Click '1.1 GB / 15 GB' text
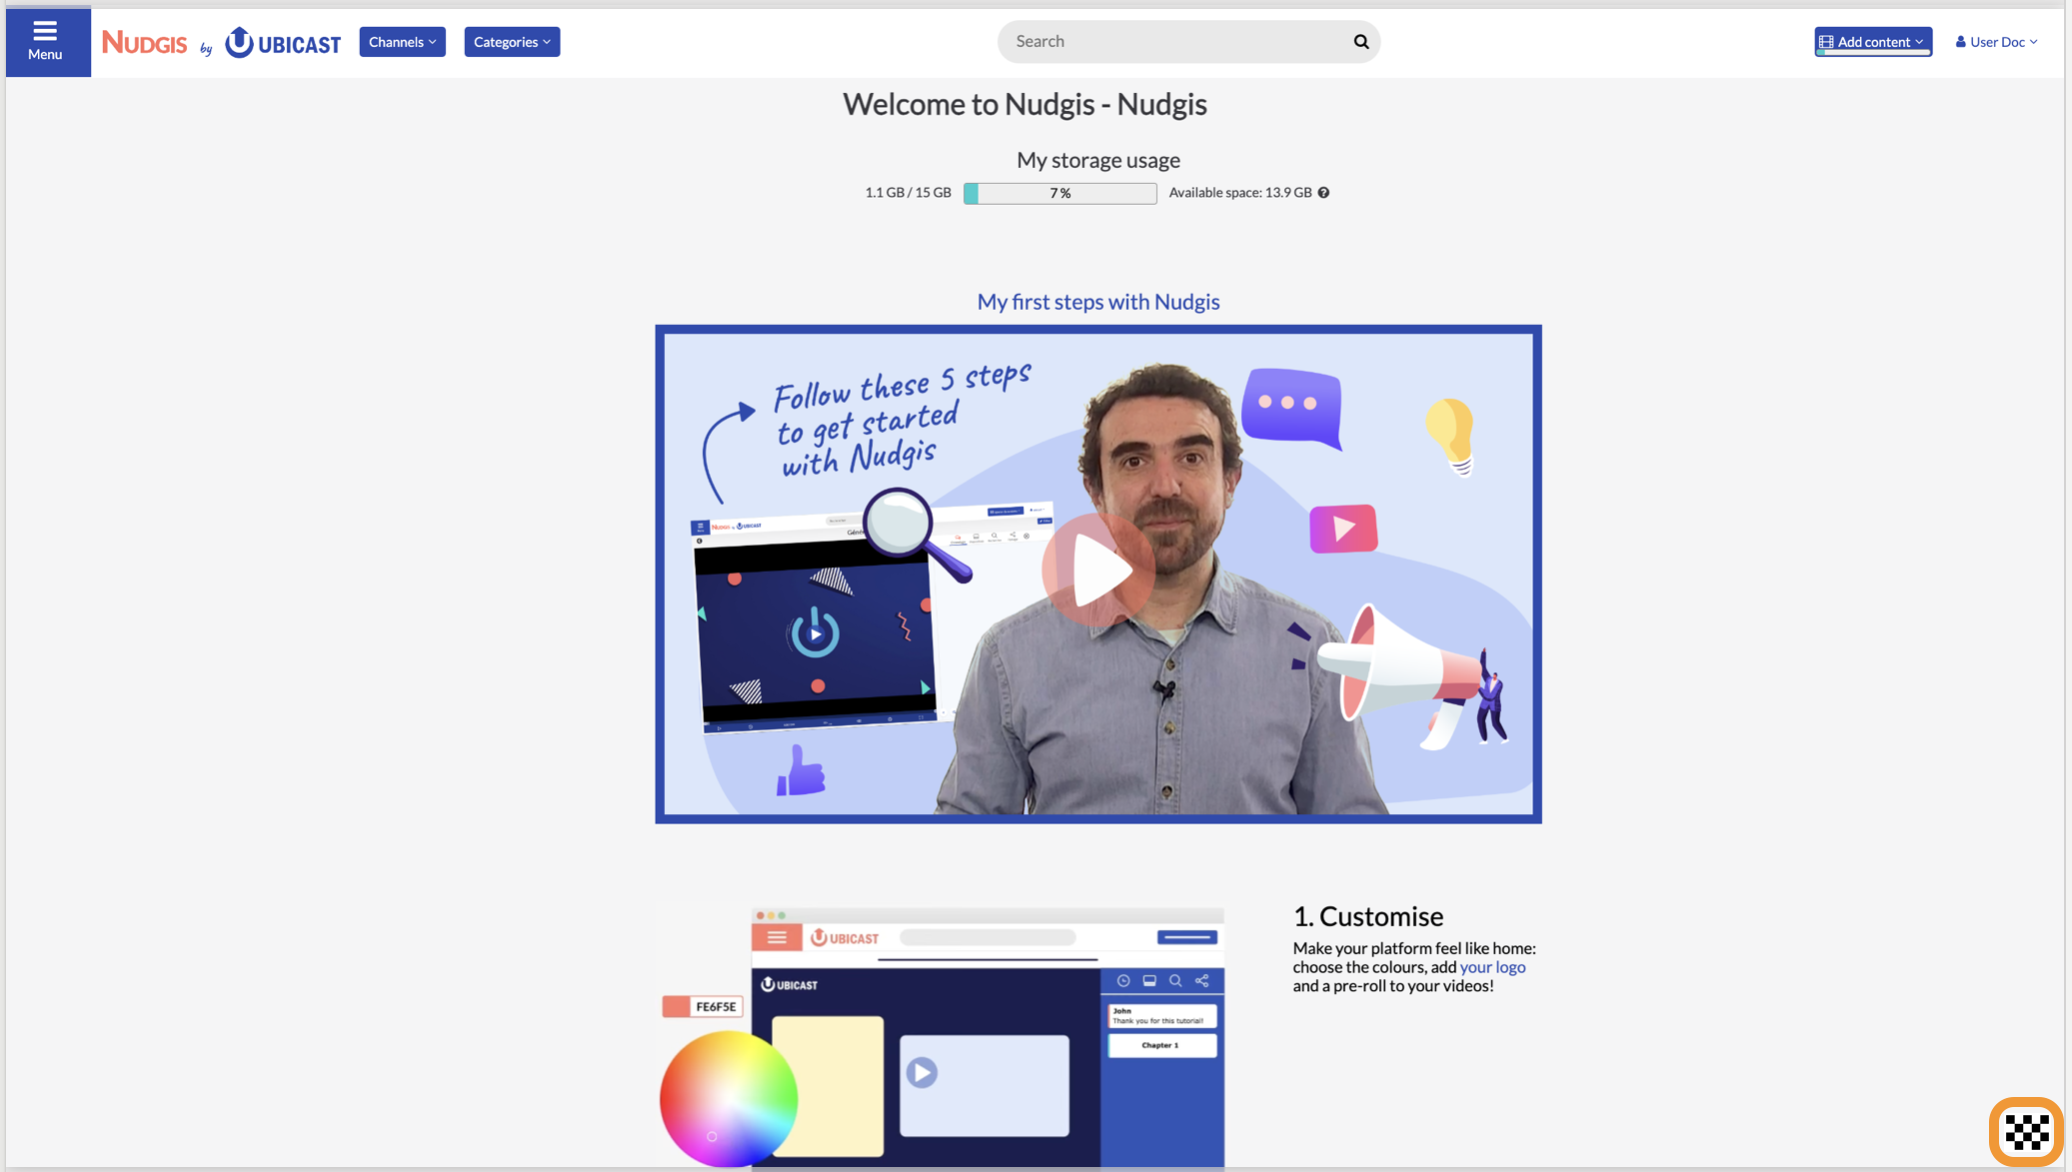The height and width of the screenshot is (1172, 2072). coord(908,193)
